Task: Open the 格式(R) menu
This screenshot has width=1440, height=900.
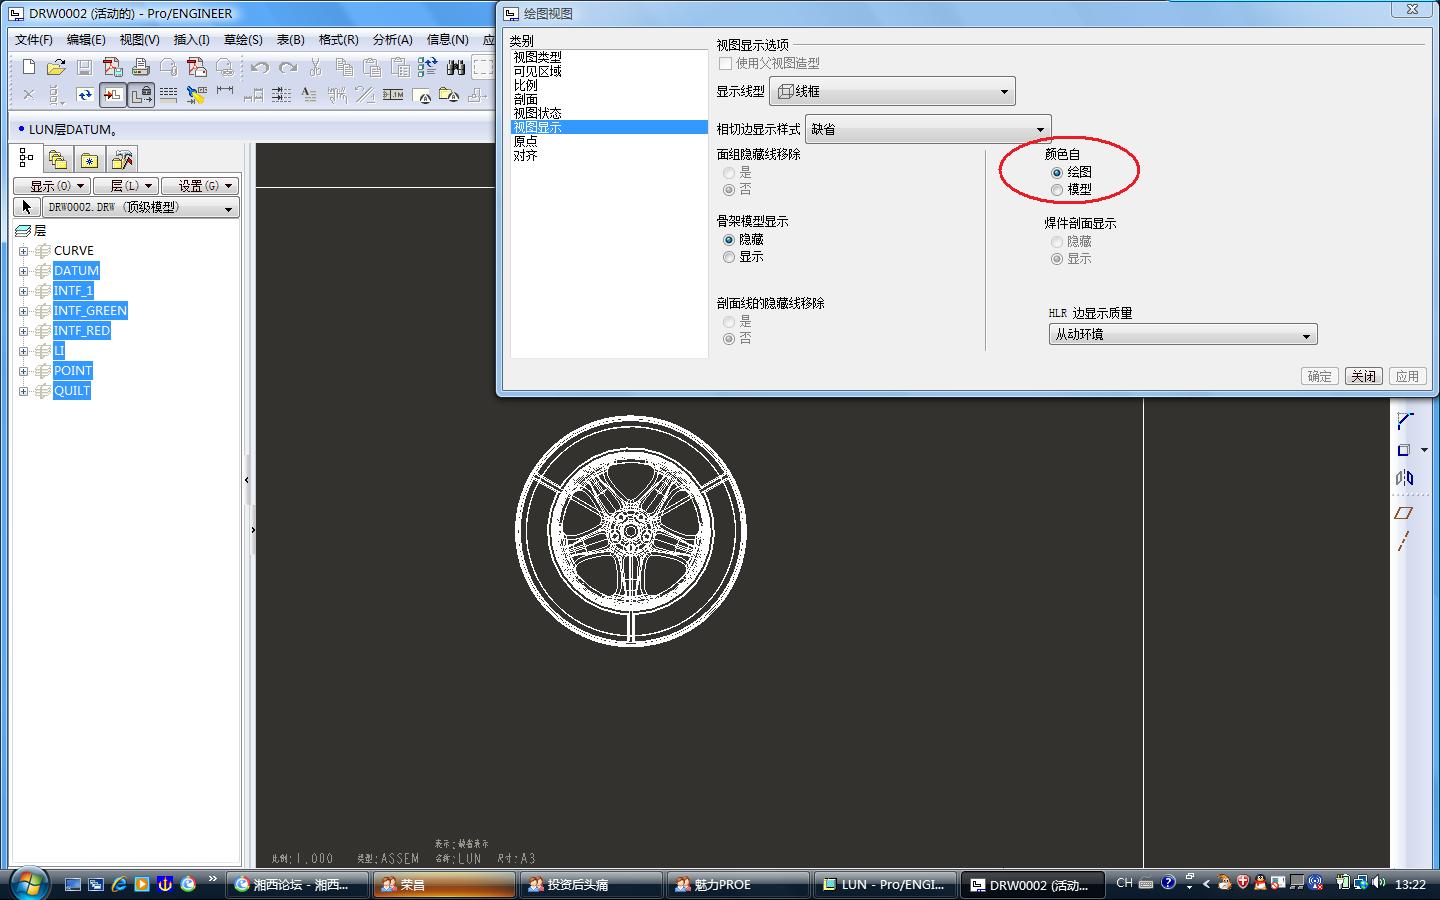Action: click(338, 40)
